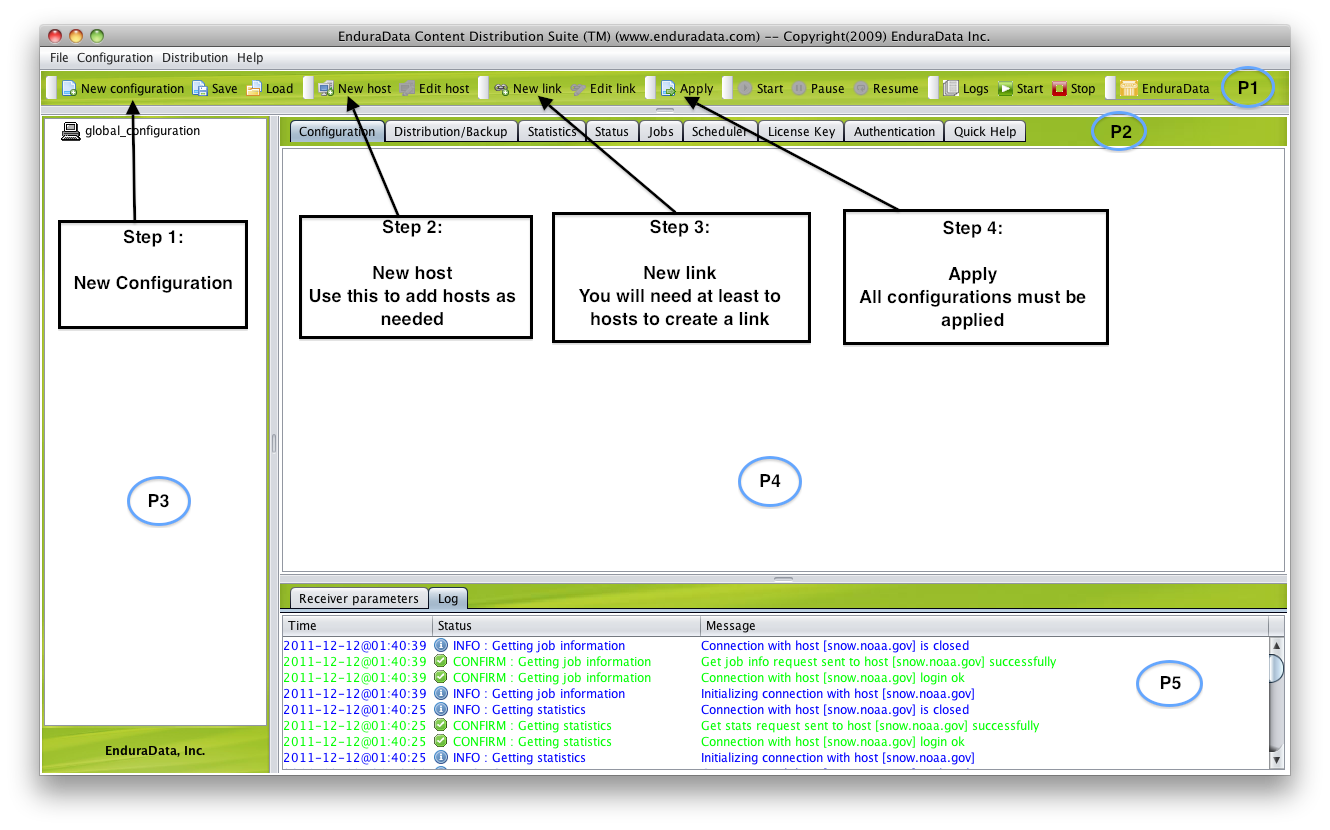Open the Configuration menu in menu bar

(115, 58)
